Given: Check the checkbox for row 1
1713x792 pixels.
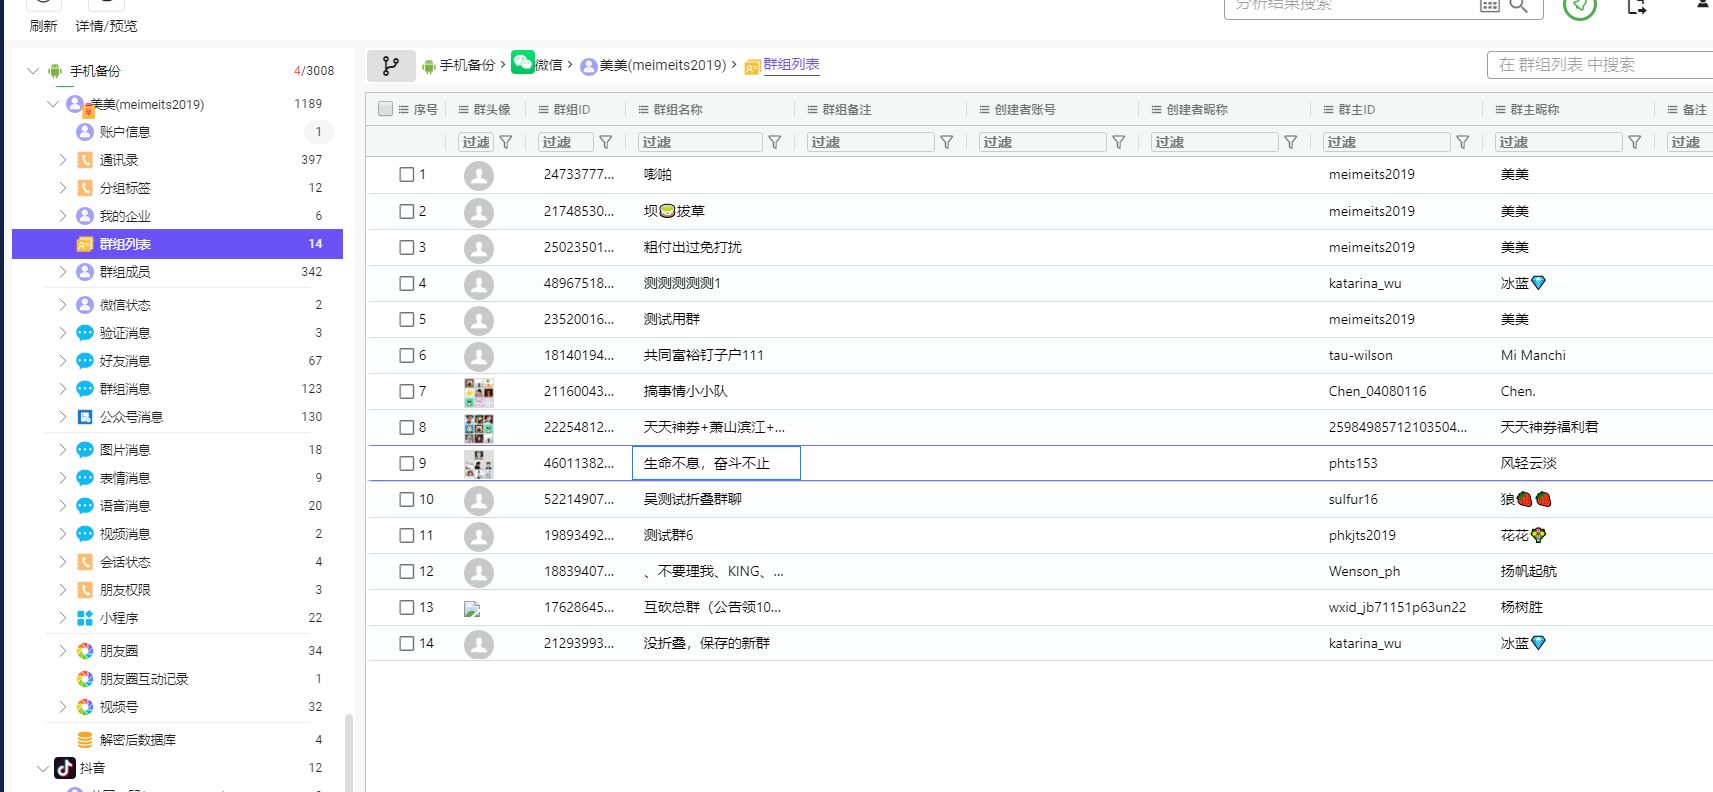Looking at the screenshot, I should [x=406, y=174].
